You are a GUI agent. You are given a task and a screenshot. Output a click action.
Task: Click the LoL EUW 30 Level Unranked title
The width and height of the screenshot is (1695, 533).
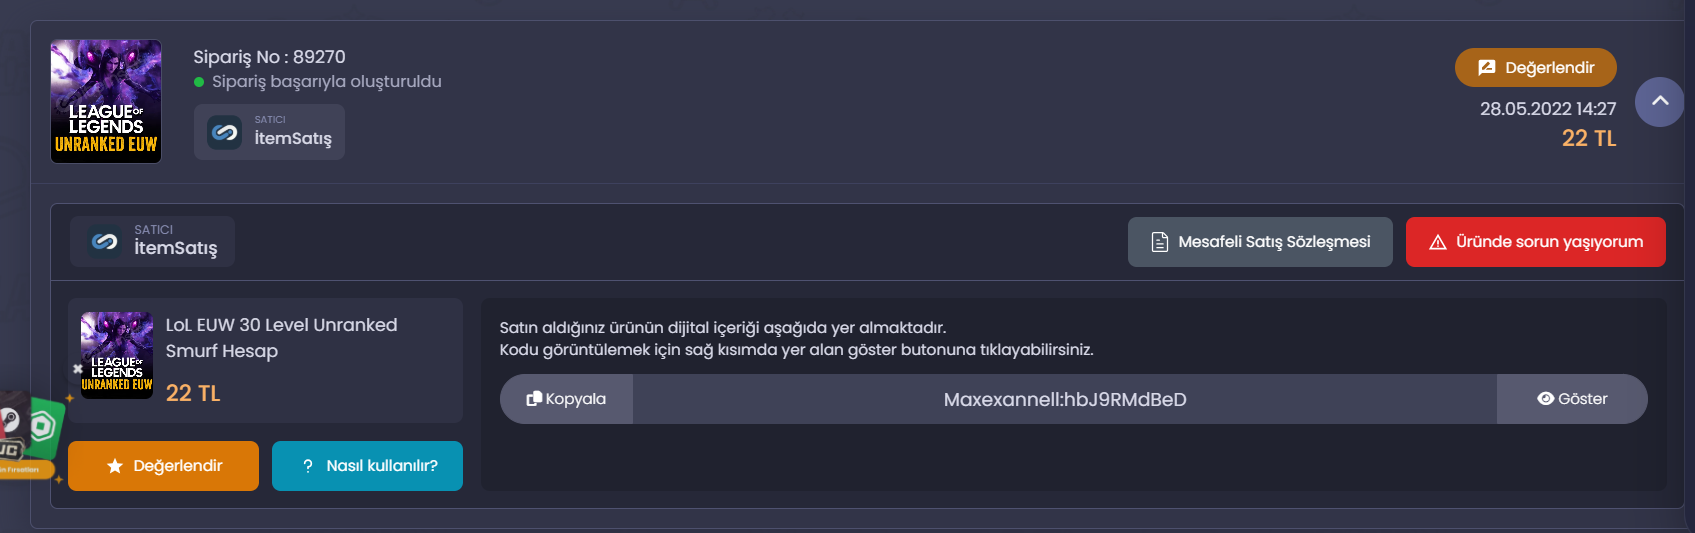281,338
